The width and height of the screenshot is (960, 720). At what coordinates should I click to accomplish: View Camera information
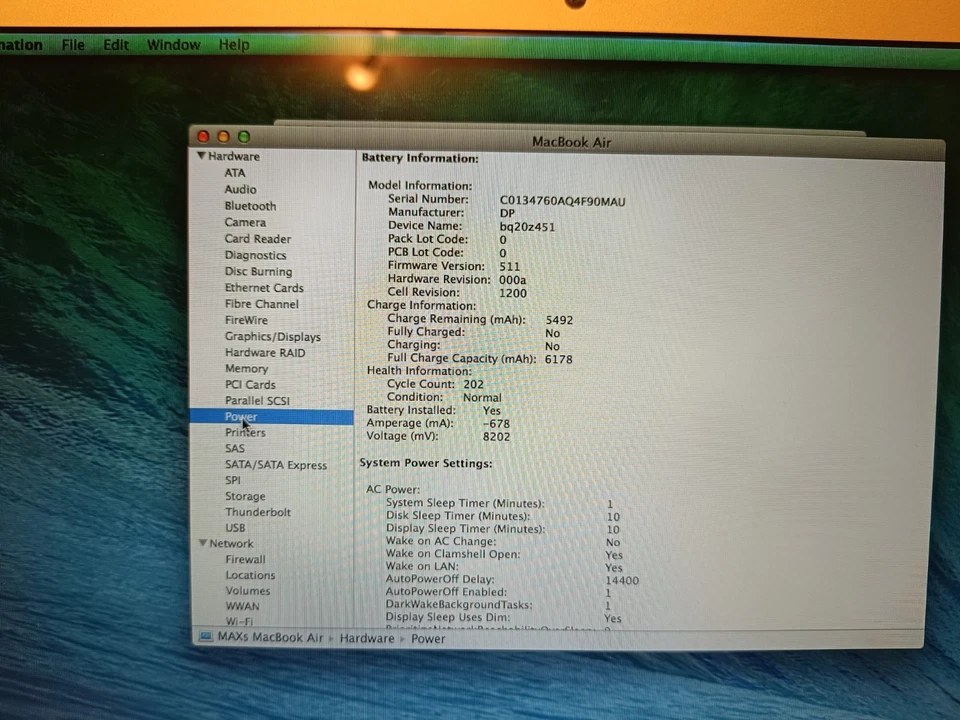pyautogui.click(x=245, y=221)
